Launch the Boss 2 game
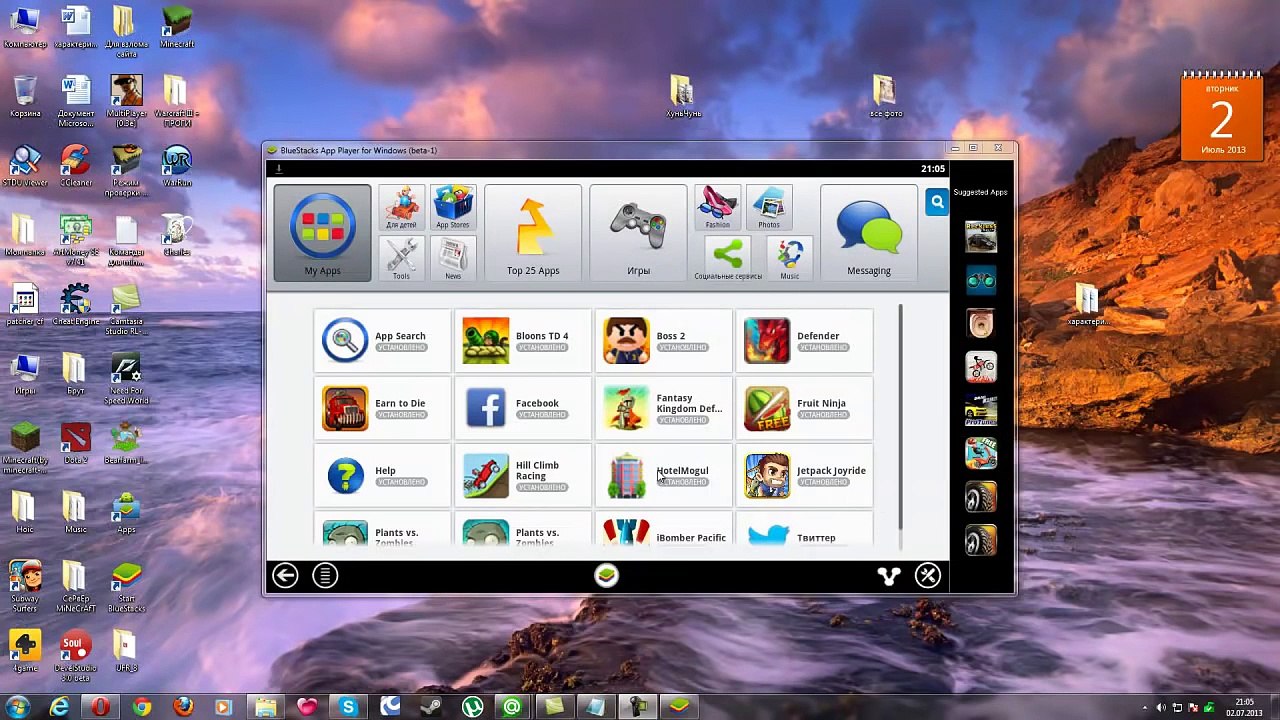This screenshot has width=1280, height=720. coord(664,341)
